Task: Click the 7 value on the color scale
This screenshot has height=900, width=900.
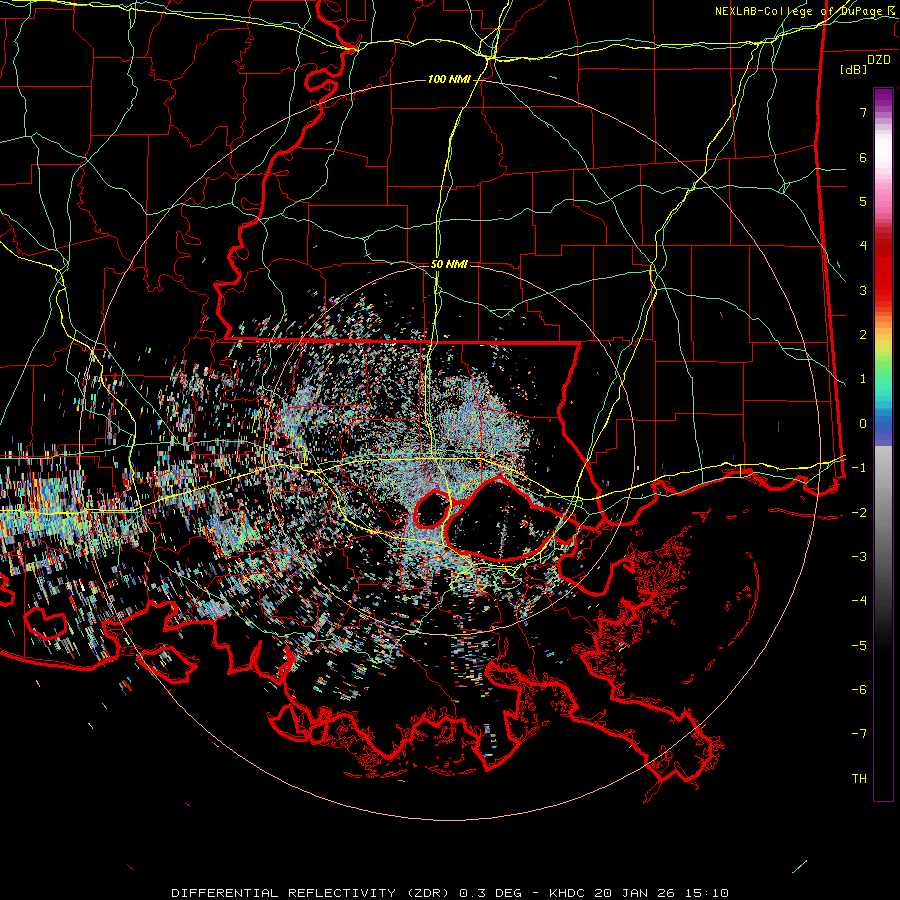Action: coord(863,112)
